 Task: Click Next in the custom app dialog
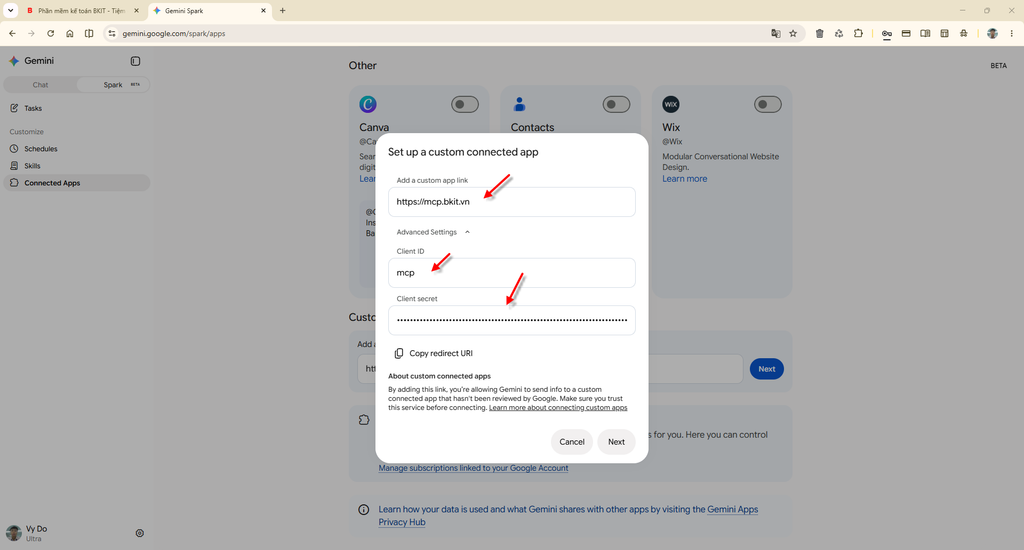point(616,442)
